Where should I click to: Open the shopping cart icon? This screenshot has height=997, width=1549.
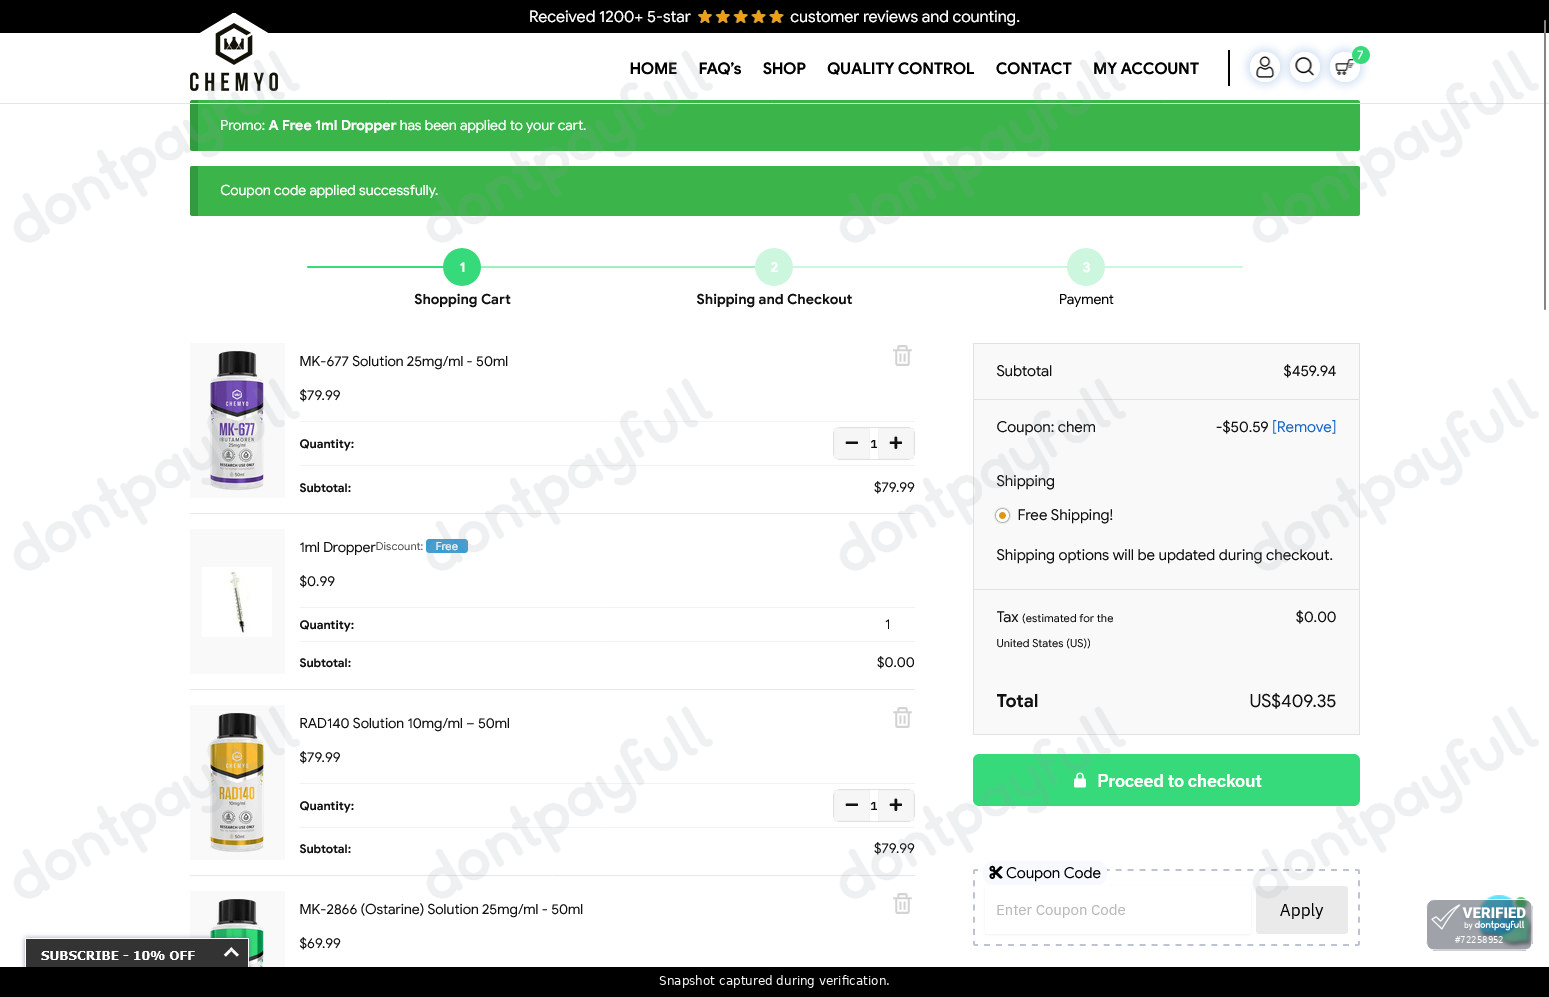tap(1345, 67)
